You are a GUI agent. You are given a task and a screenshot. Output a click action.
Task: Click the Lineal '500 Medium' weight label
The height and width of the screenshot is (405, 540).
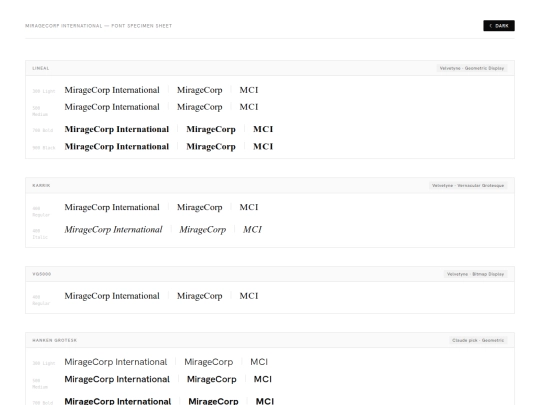pos(40,111)
